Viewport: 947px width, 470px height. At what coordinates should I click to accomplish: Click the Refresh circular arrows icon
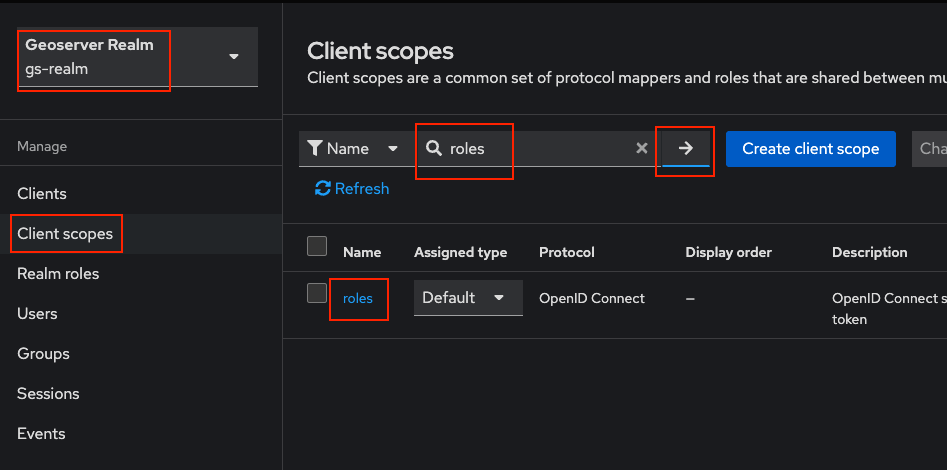click(x=322, y=188)
